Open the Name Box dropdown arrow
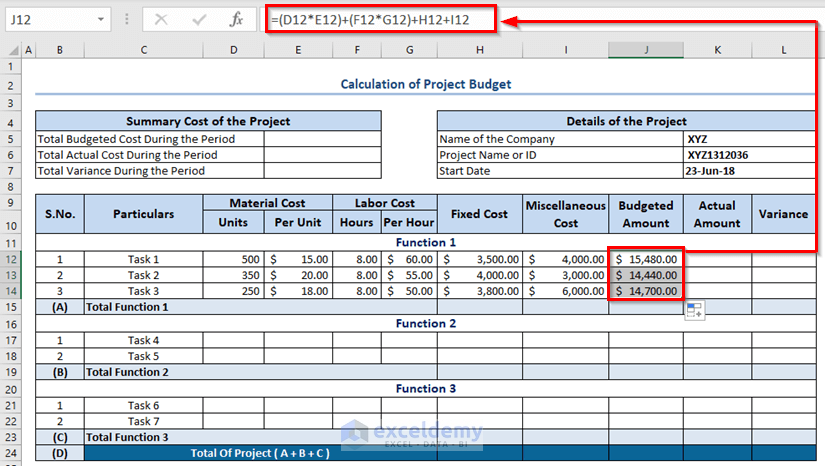Image resolution: width=825 pixels, height=466 pixels. (x=100, y=20)
